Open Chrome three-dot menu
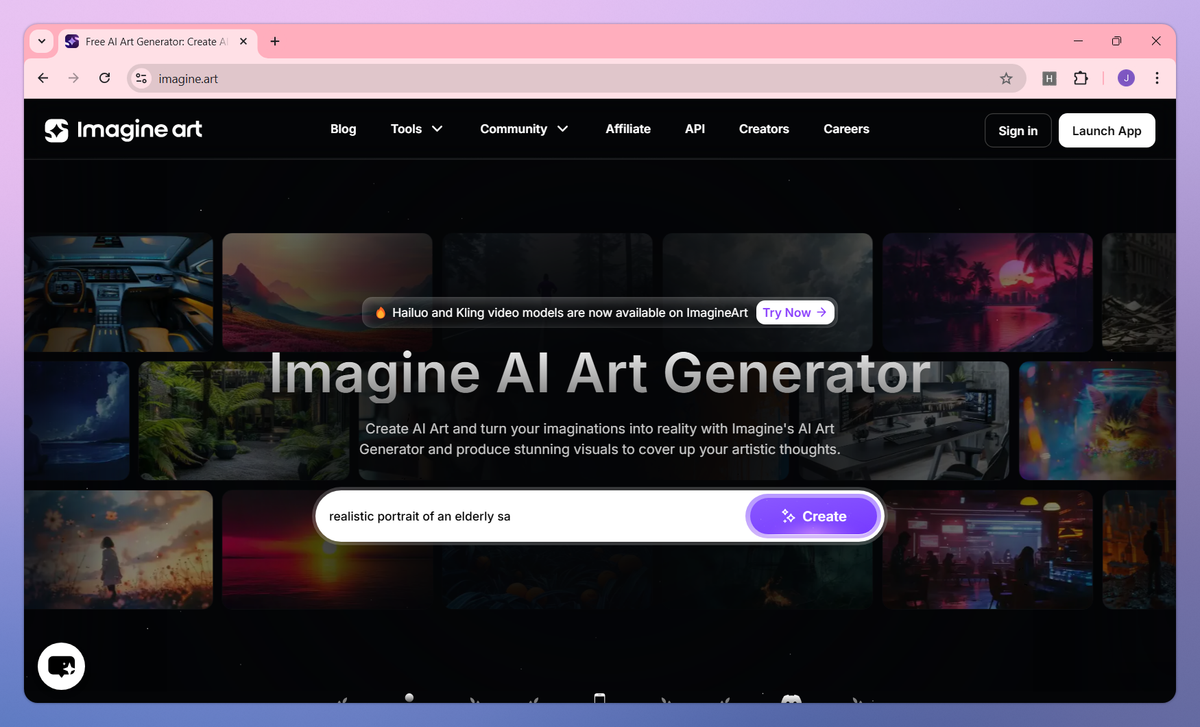 pos(1157,78)
